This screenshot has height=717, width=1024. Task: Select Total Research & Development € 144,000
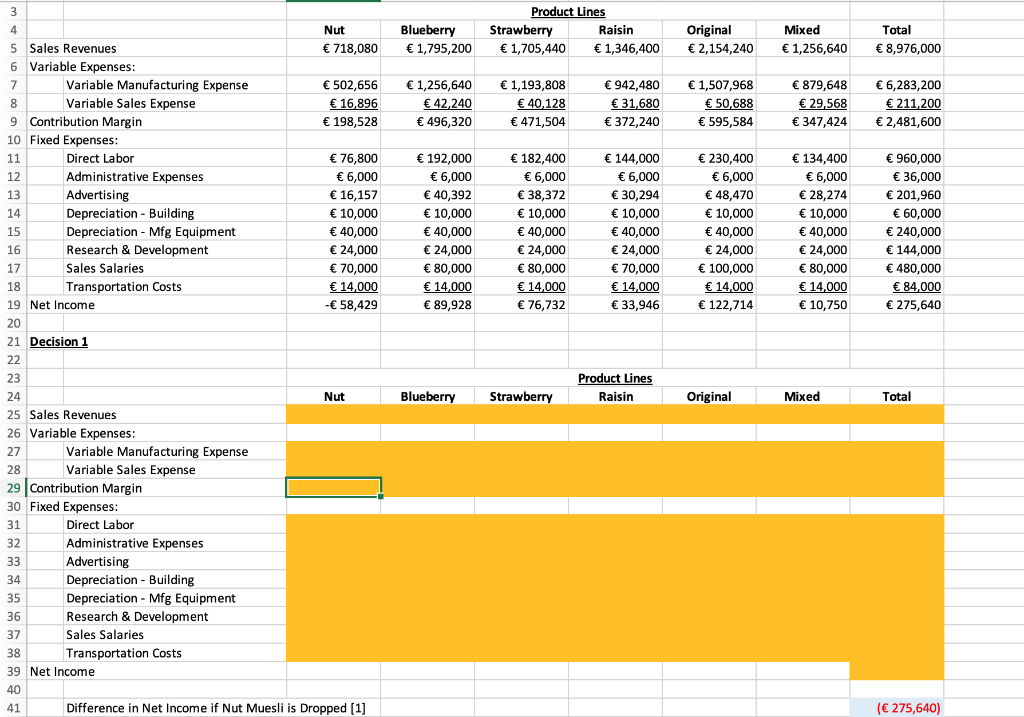(x=897, y=249)
